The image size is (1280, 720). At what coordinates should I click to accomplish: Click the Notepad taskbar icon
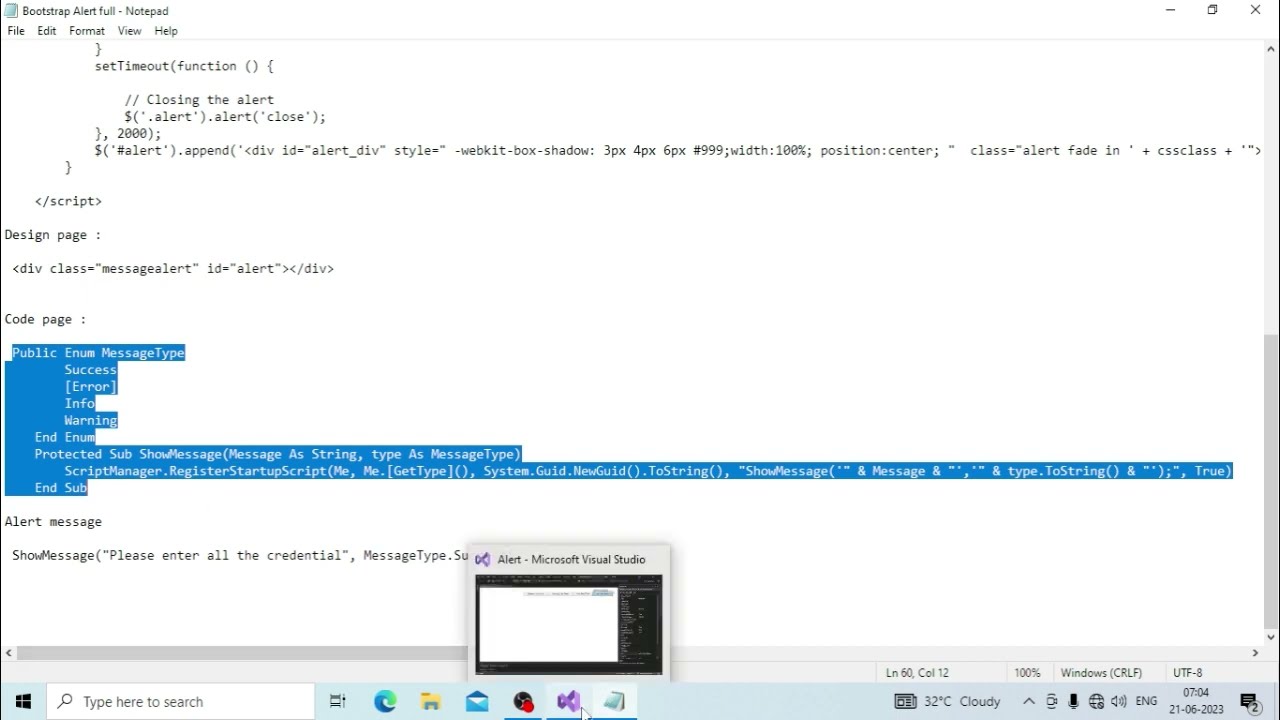pos(614,701)
